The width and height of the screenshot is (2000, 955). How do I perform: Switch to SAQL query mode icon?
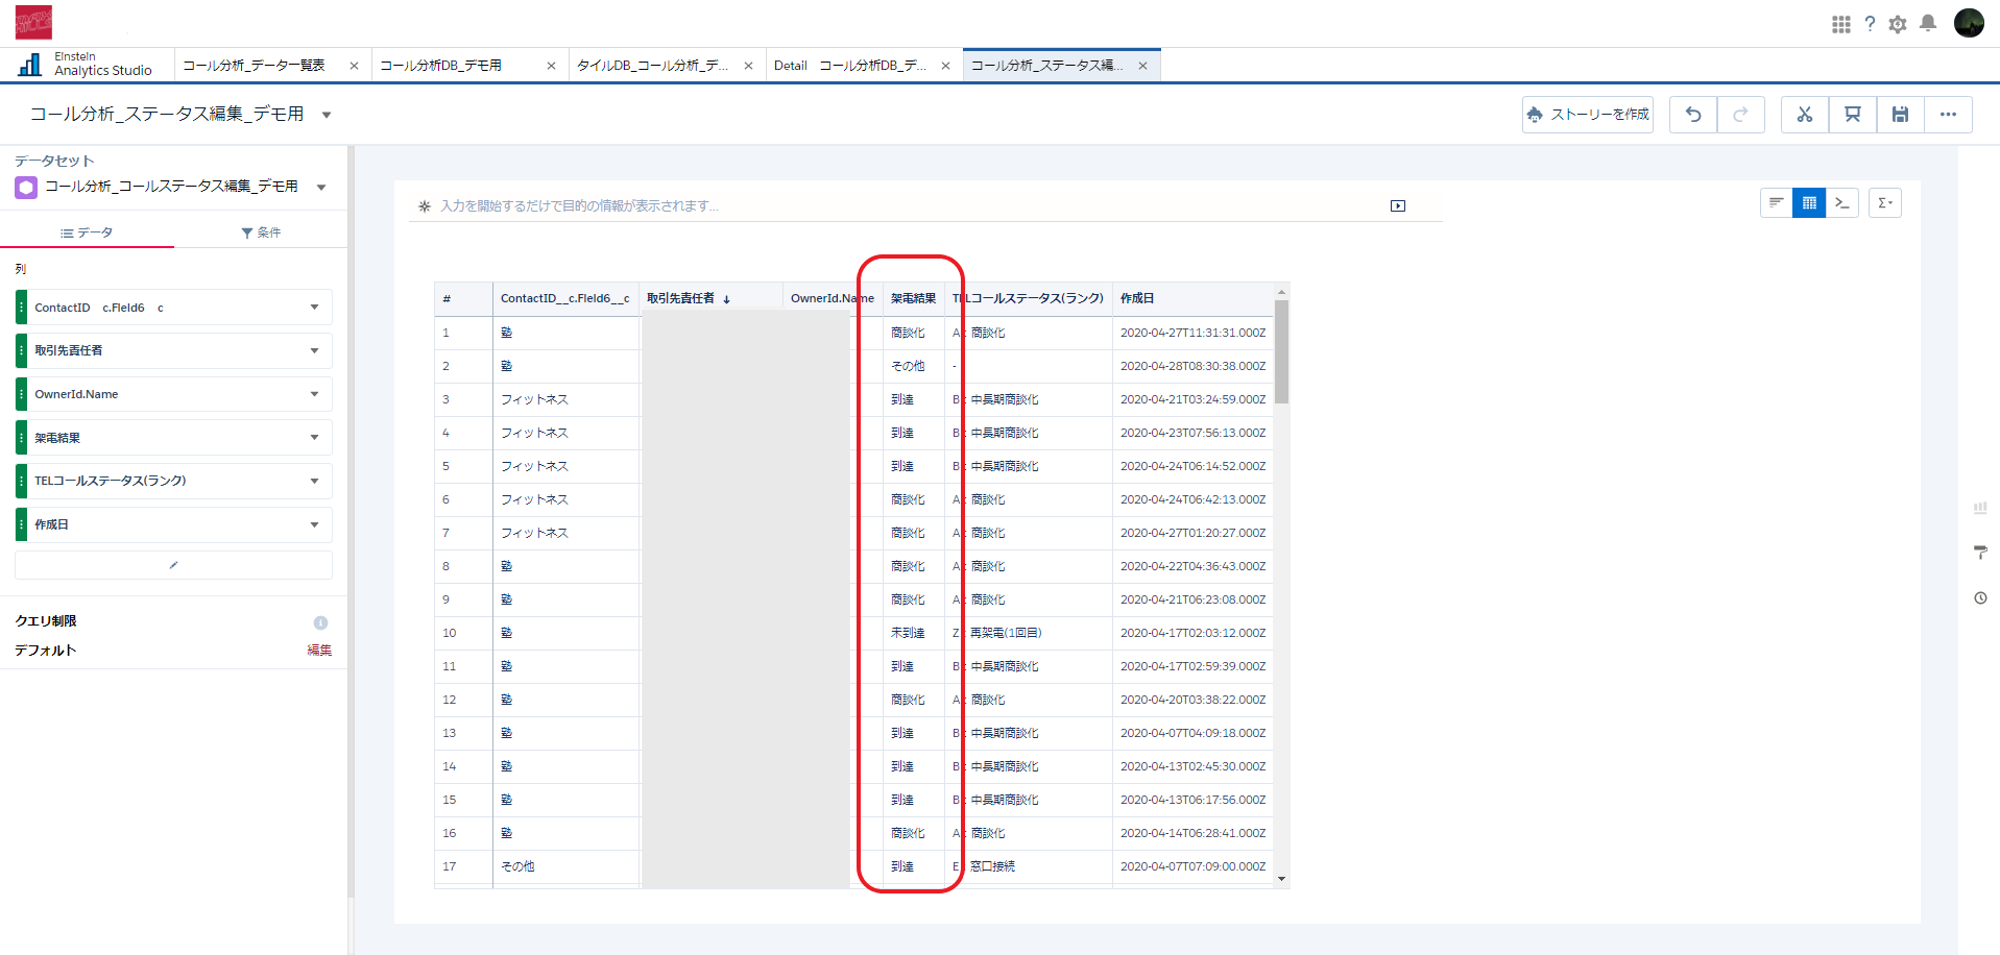pyautogui.click(x=1842, y=203)
